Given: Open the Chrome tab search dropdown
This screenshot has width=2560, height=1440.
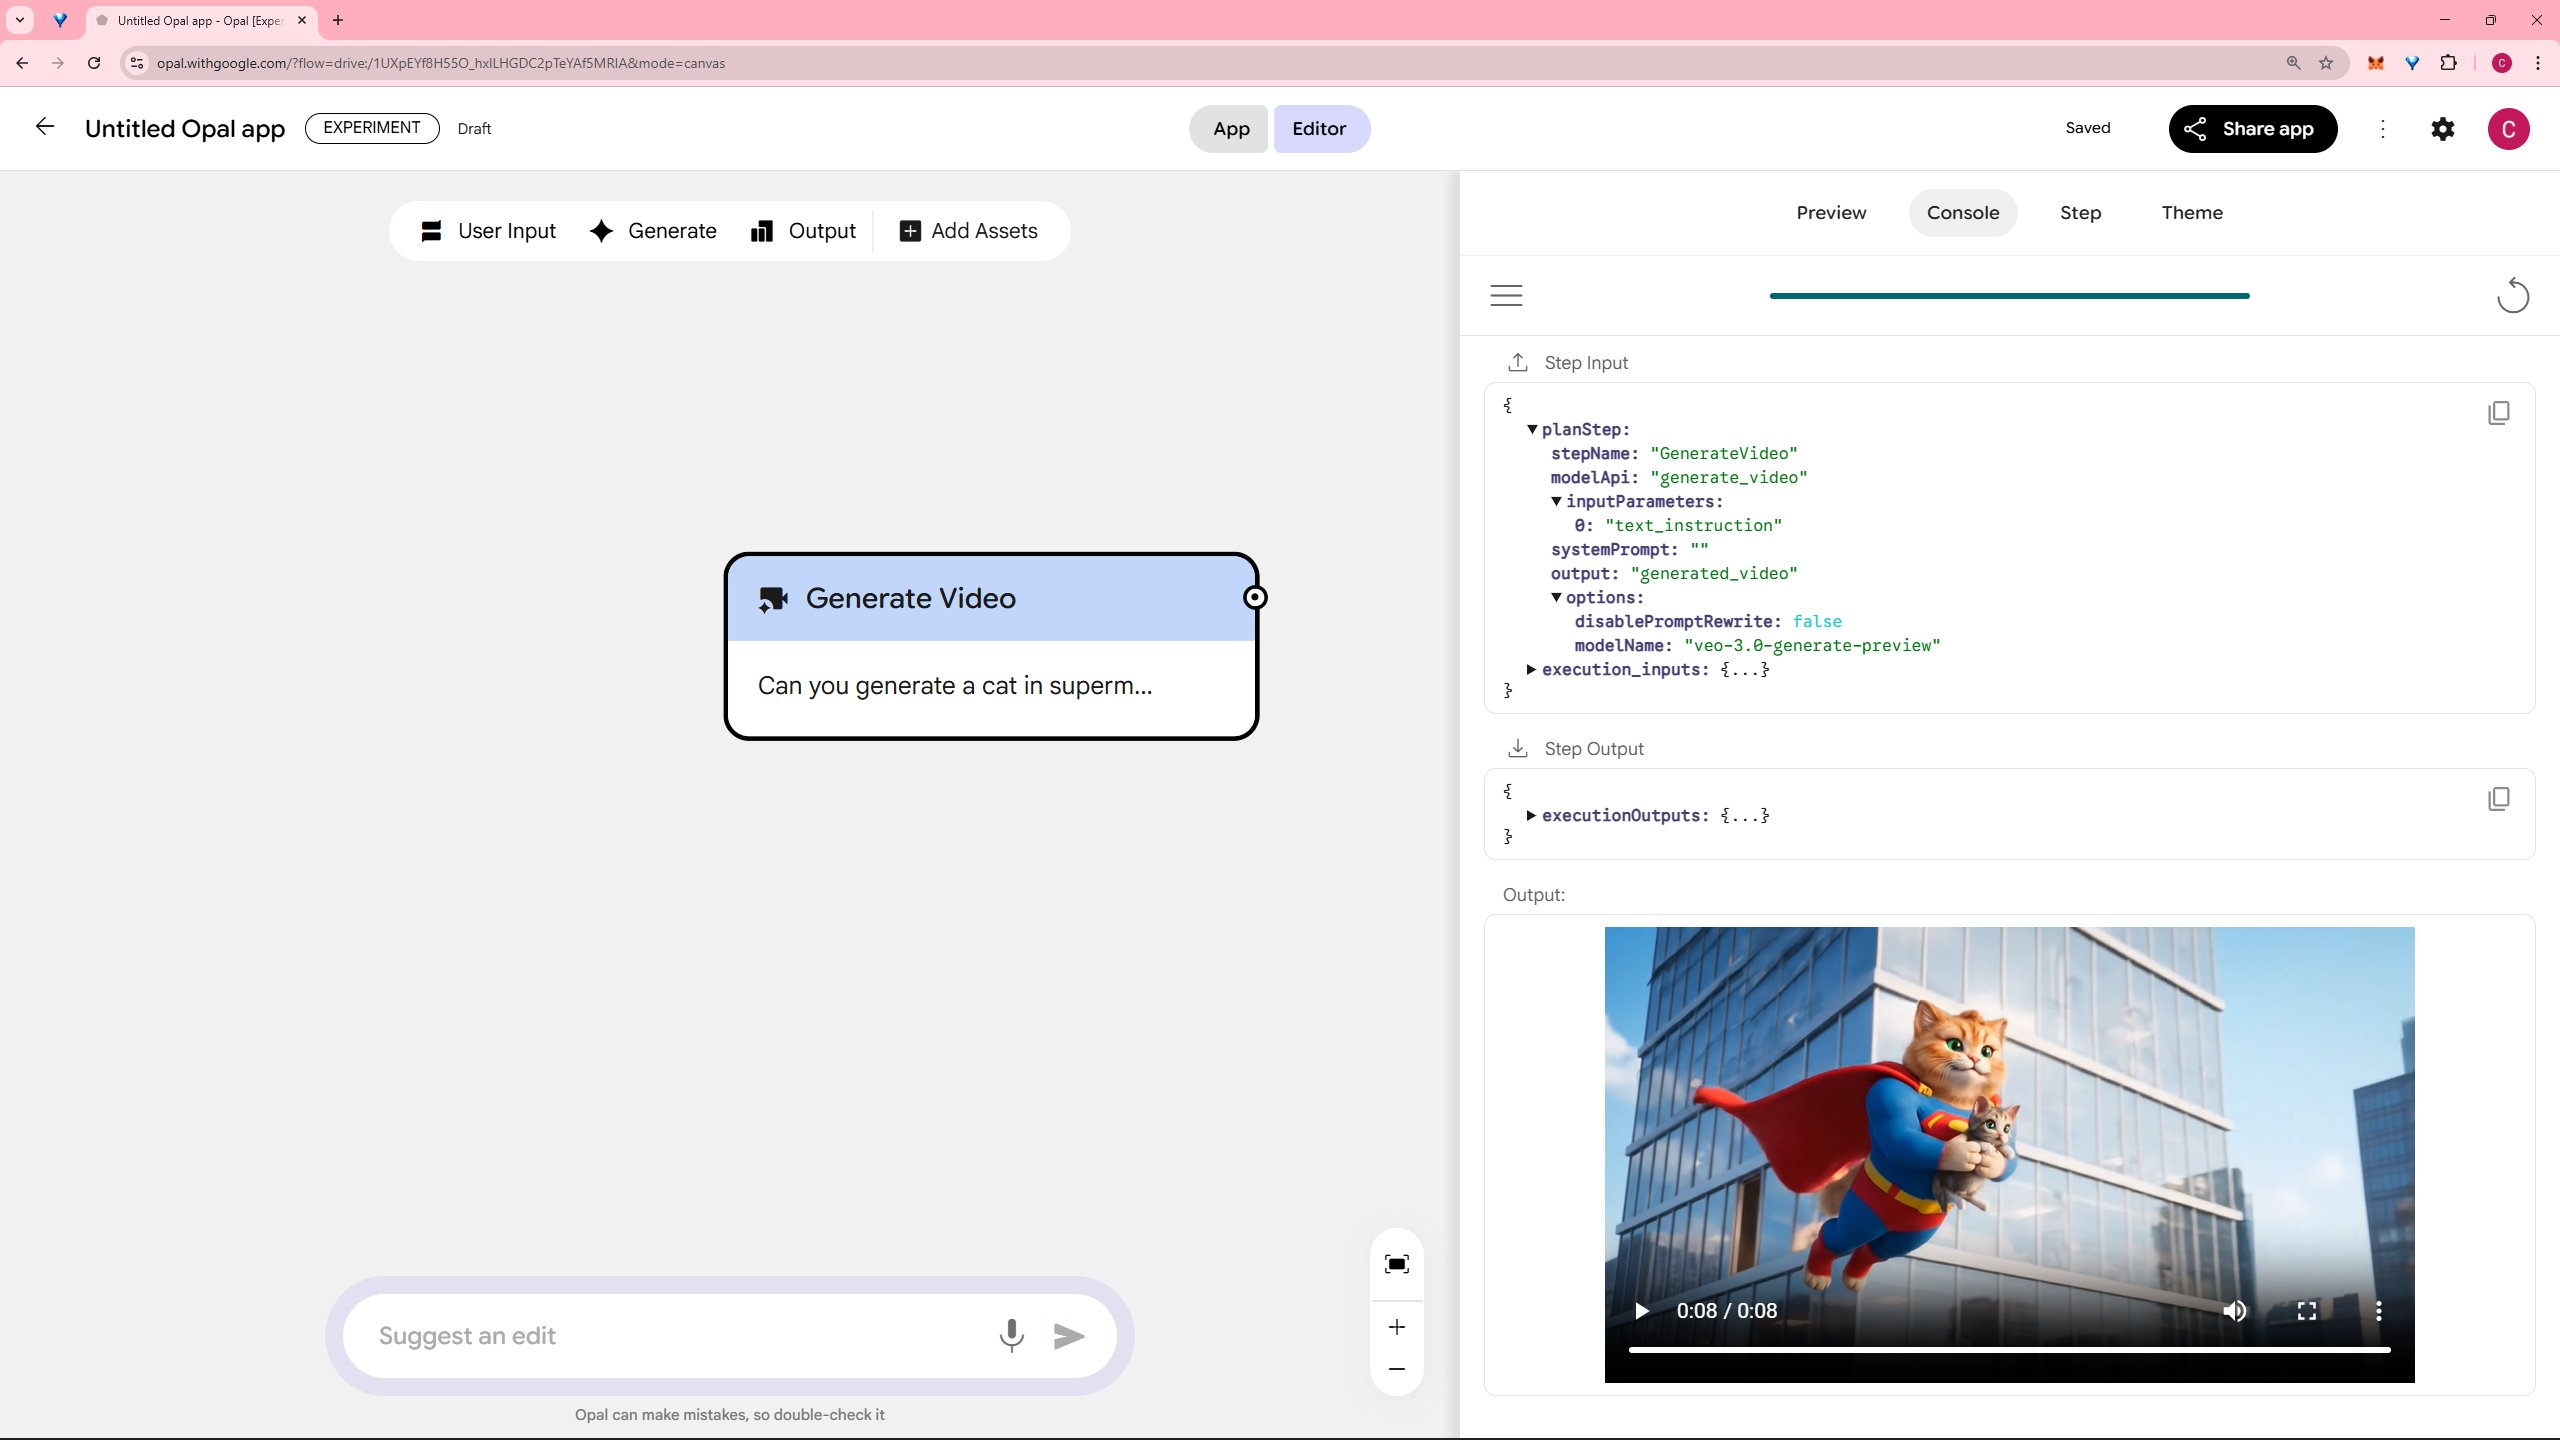Looking at the screenshot, I should coord(20,20).
